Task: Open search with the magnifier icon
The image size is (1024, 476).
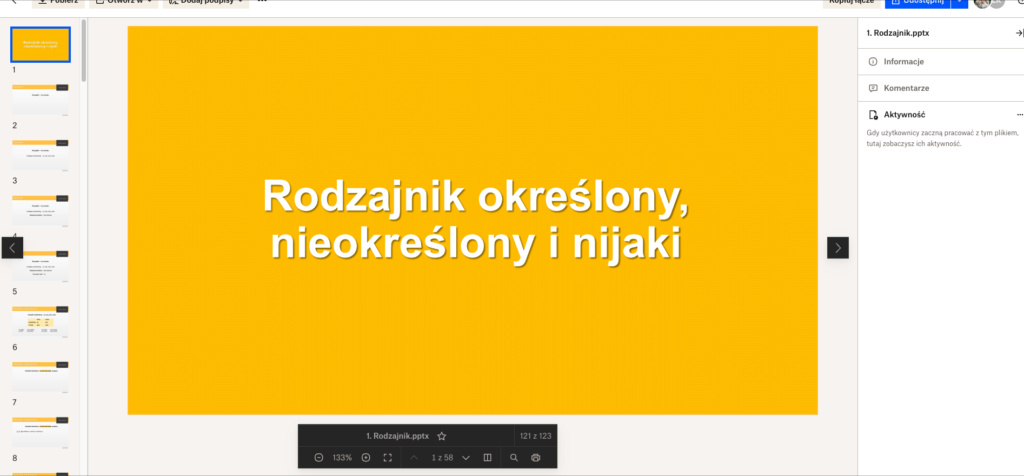Action: (x=514, y=457)
